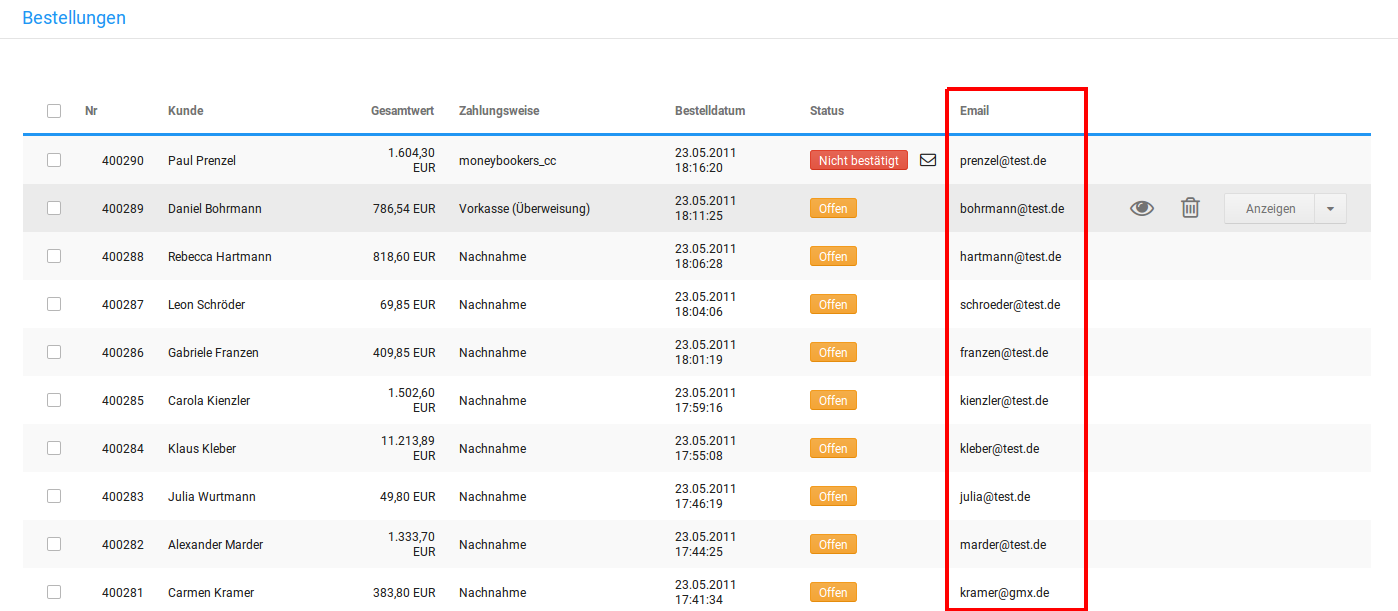Click the eye icon for order 400289

tap(1141, 208)
